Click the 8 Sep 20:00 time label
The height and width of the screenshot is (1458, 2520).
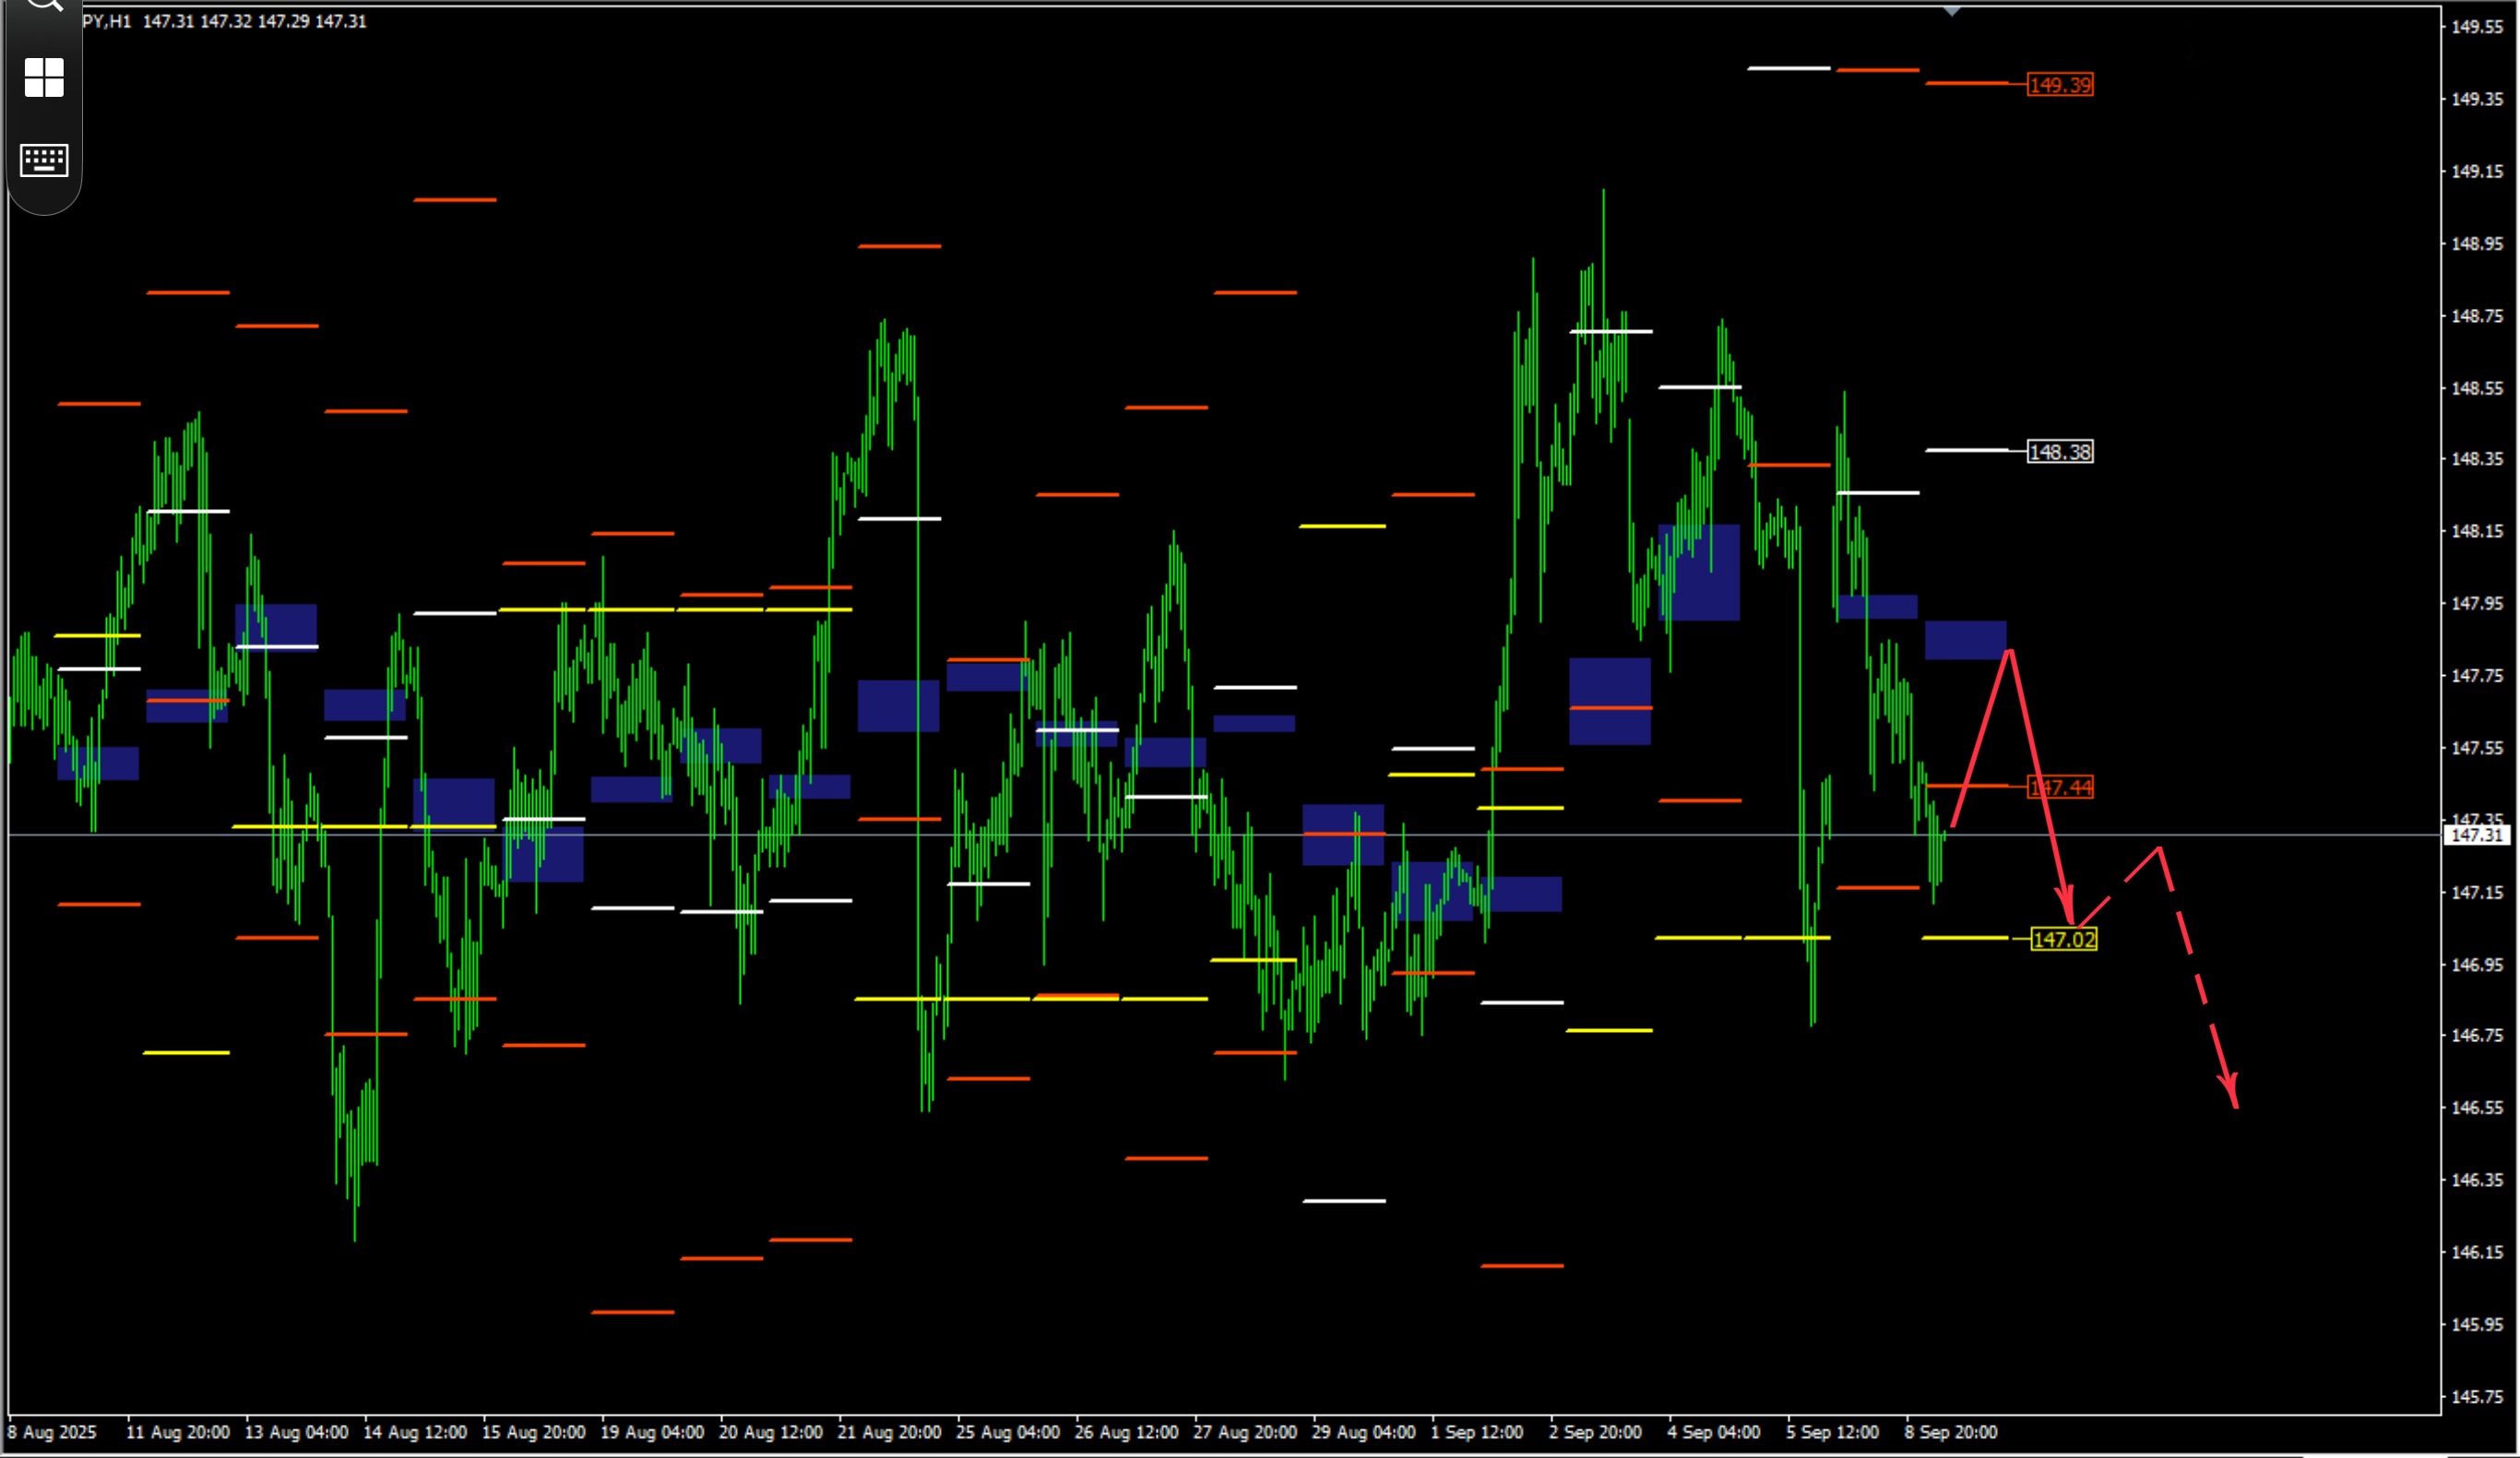[1950, 1432]
